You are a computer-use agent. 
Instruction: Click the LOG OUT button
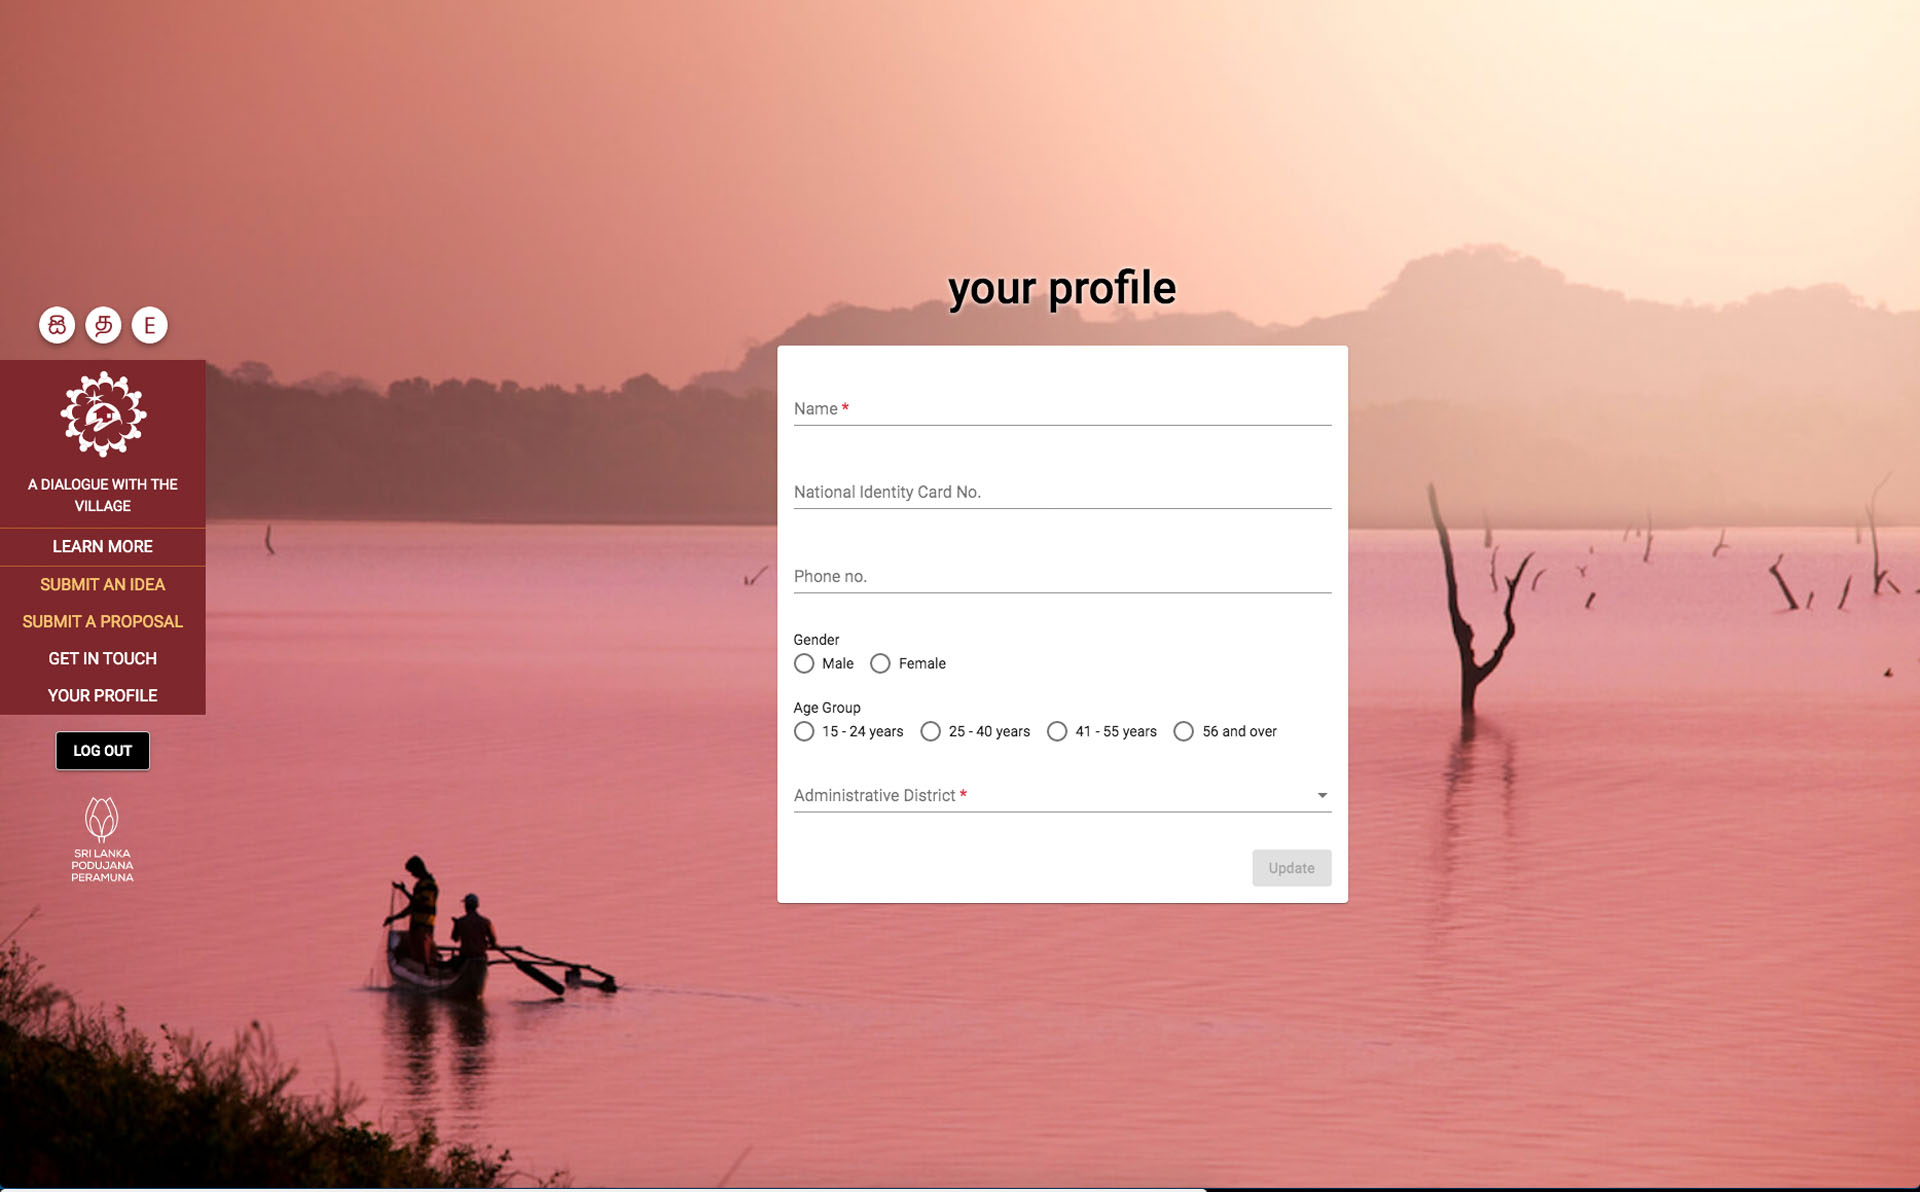tap(102, 750)
